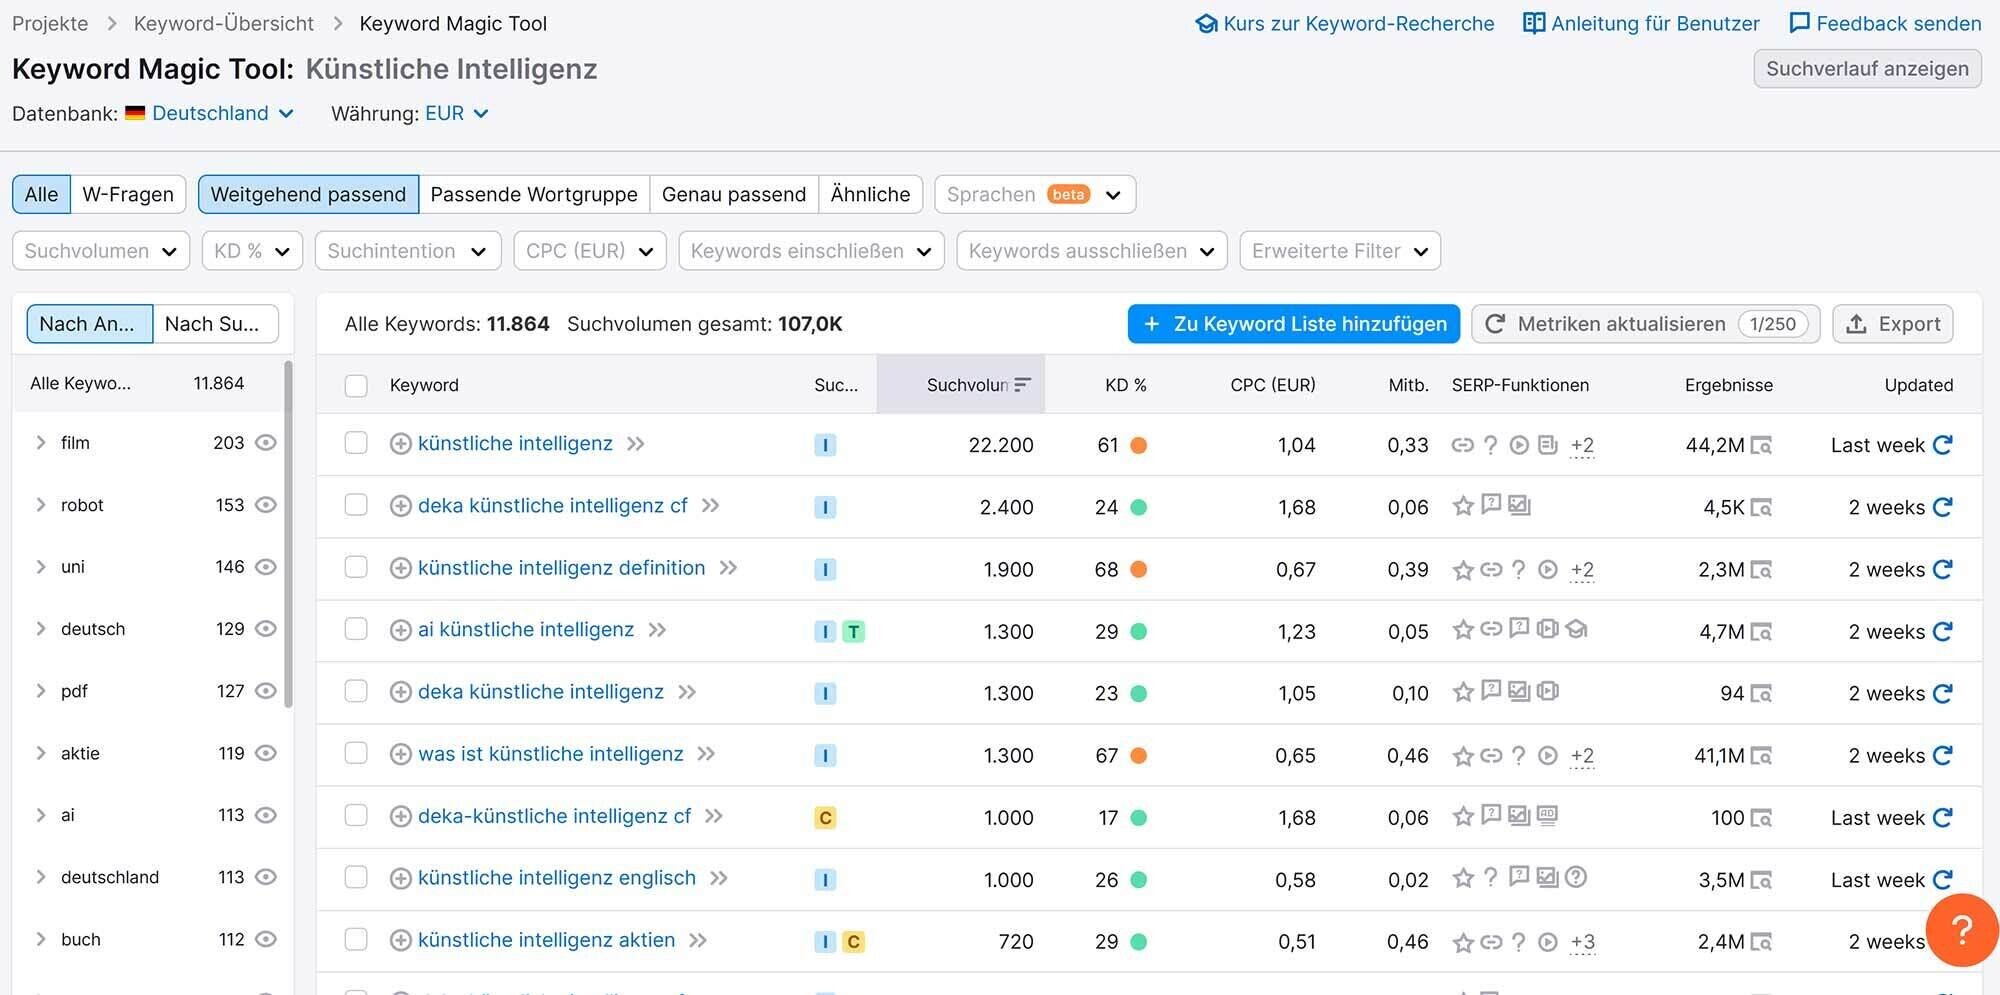The width and height of the screenshot is (2000, 995).
Task: Select the 'Genau passend' match type
Action: pos(734,194)
